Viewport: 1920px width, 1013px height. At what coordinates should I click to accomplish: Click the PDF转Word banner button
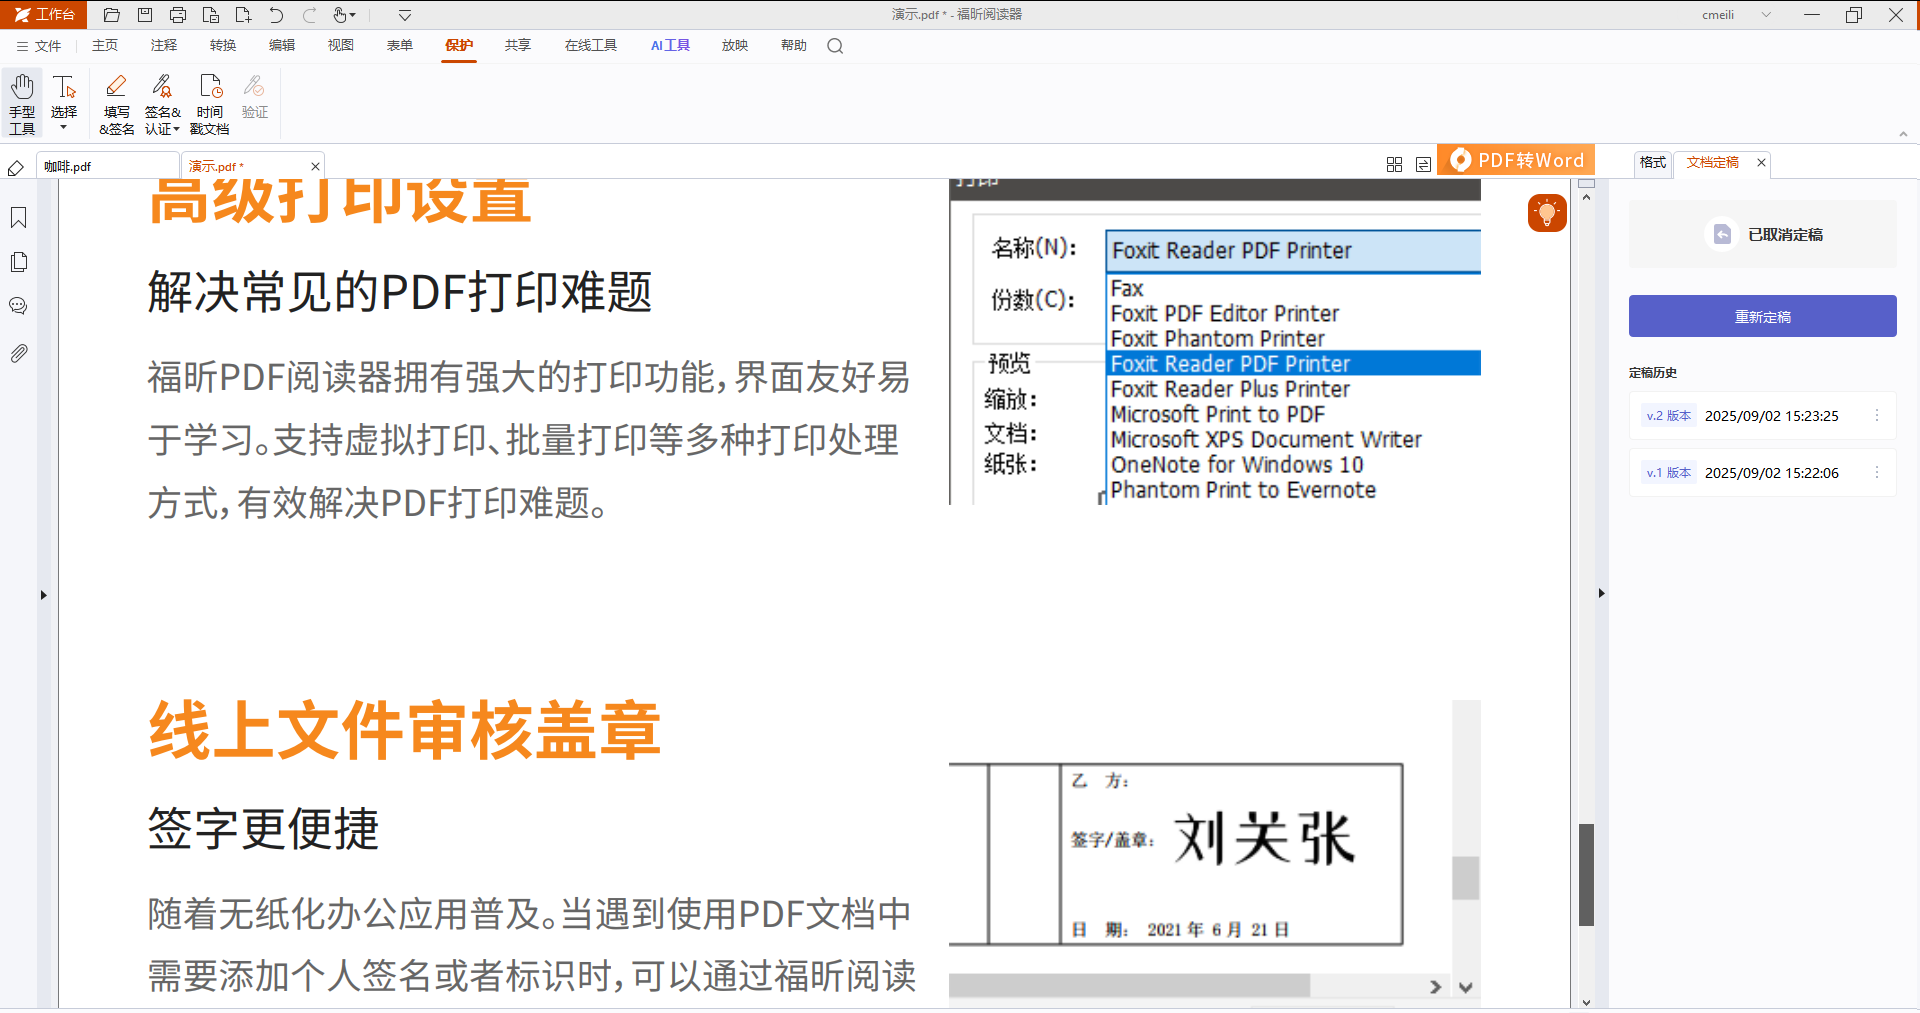pos(1516,160)
